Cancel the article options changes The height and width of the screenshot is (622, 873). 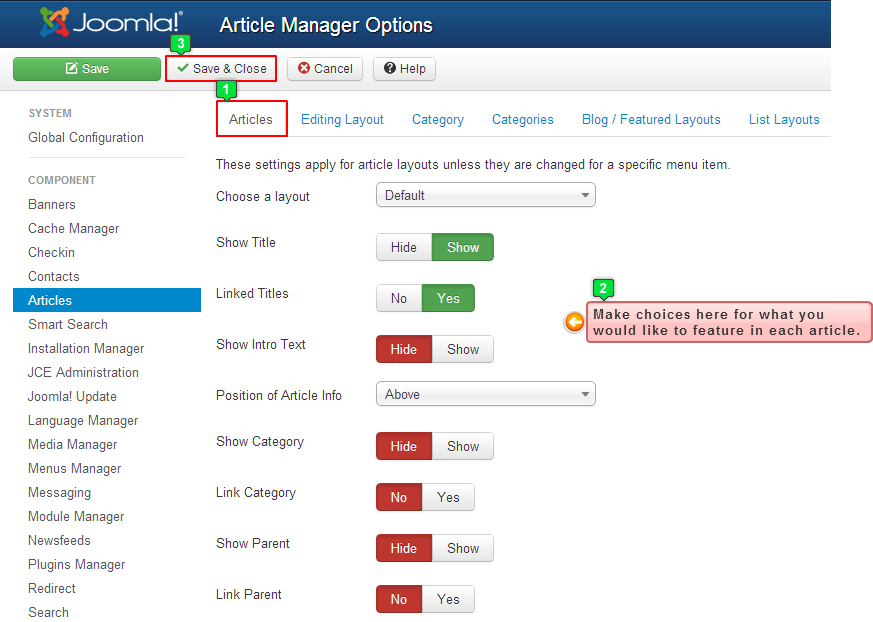pyautogui.click(x=325, y=68)
